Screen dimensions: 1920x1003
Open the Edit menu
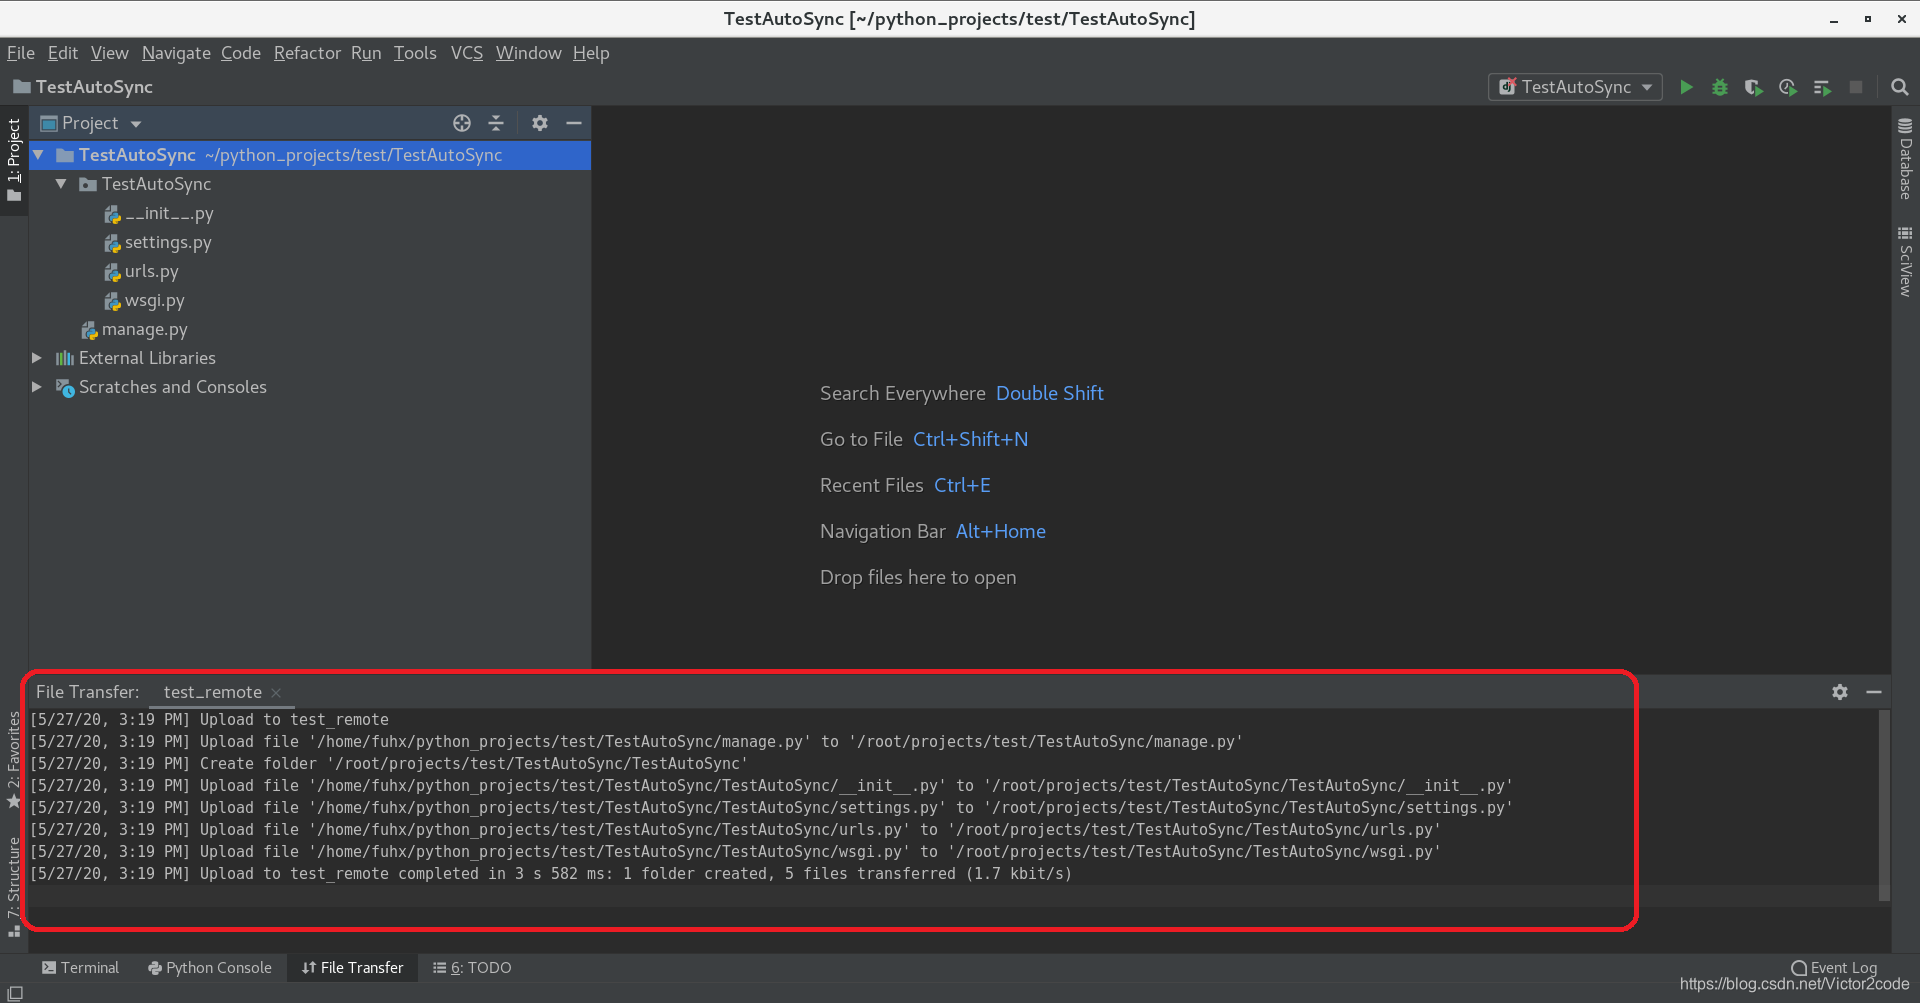pyautogui.click(x=63, y=53)
